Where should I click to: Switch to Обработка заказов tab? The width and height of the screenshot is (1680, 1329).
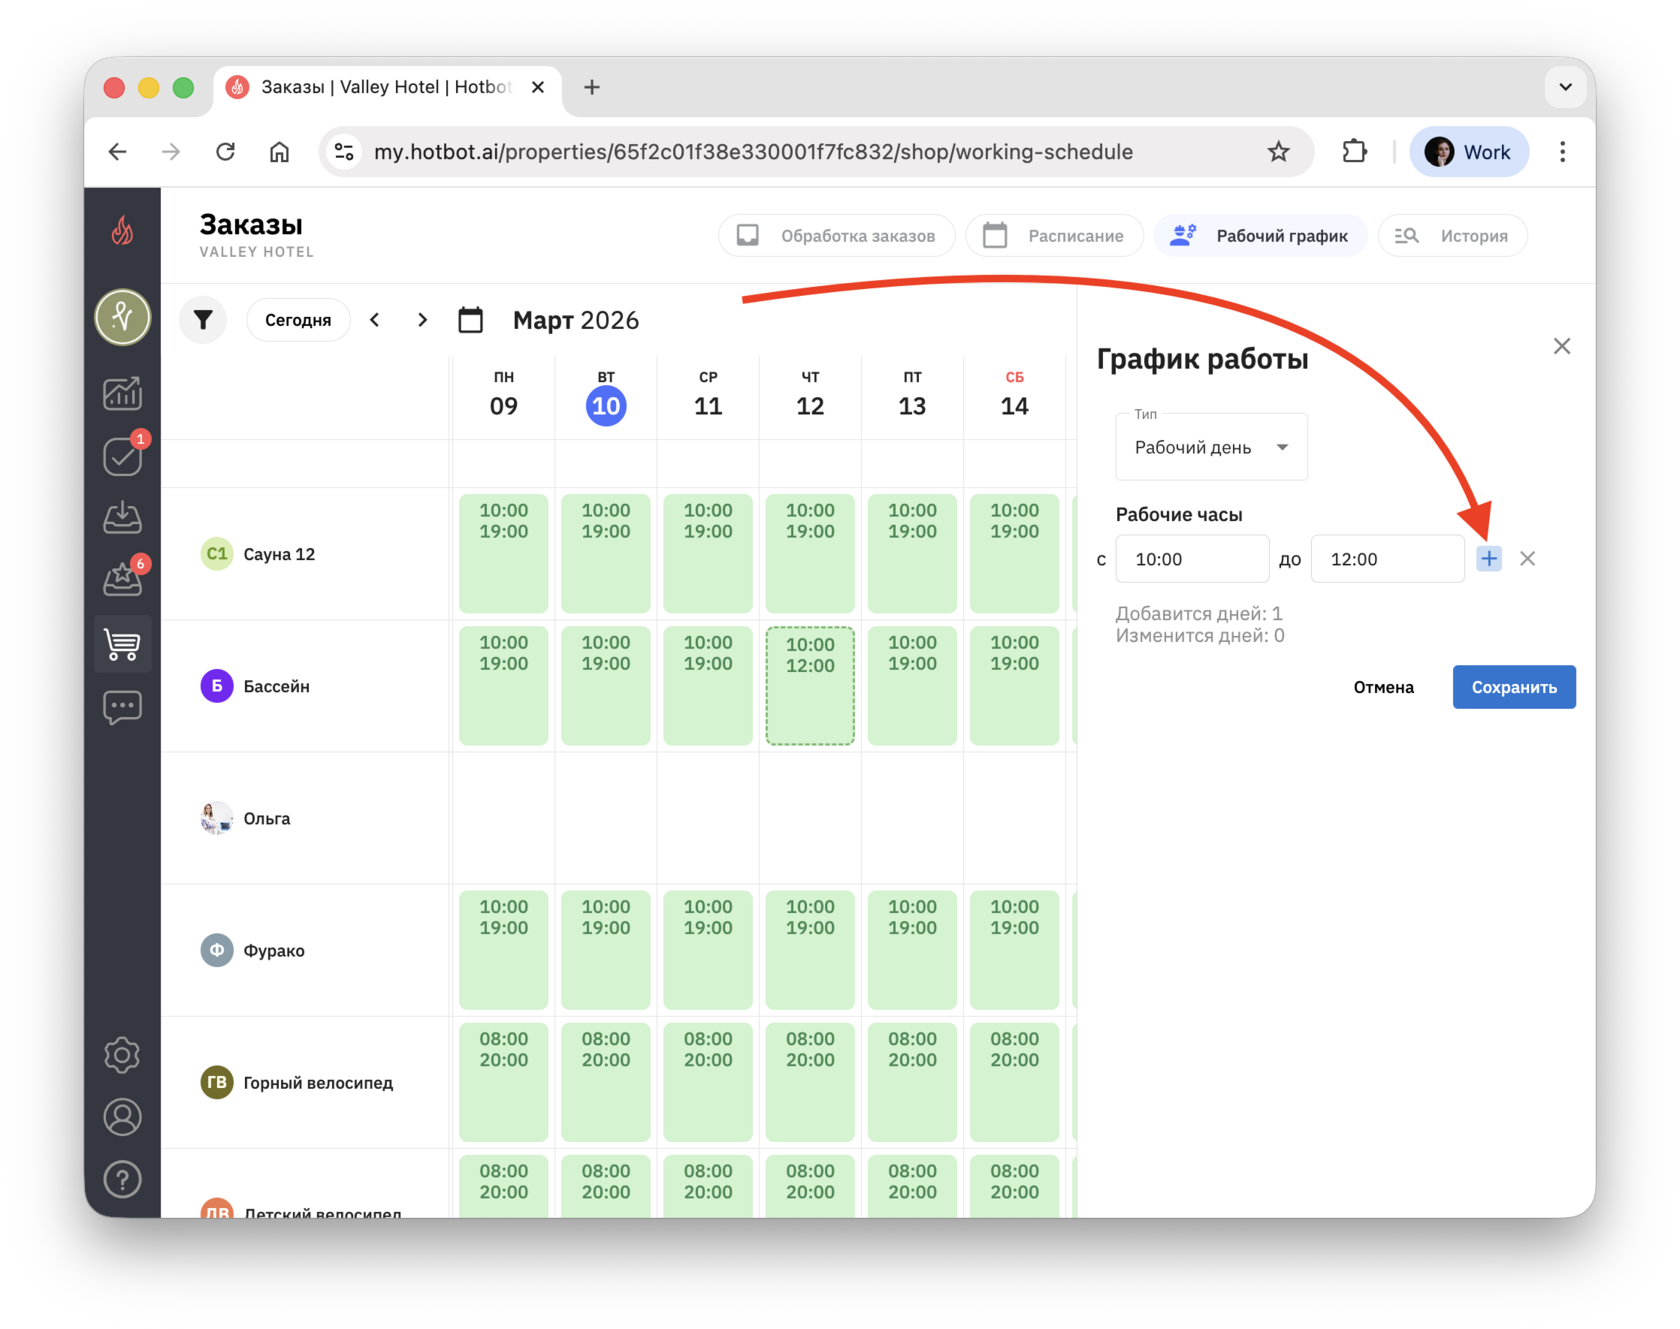pyautogui.click(x=836, y=236)
